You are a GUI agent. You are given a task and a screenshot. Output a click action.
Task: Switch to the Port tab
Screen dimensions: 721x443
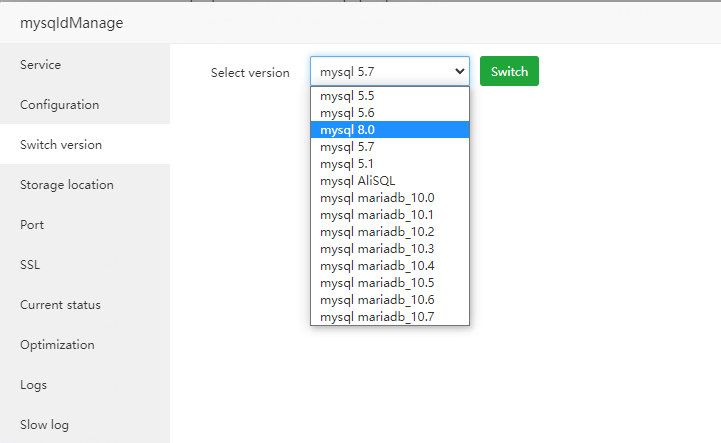[32, 225]
